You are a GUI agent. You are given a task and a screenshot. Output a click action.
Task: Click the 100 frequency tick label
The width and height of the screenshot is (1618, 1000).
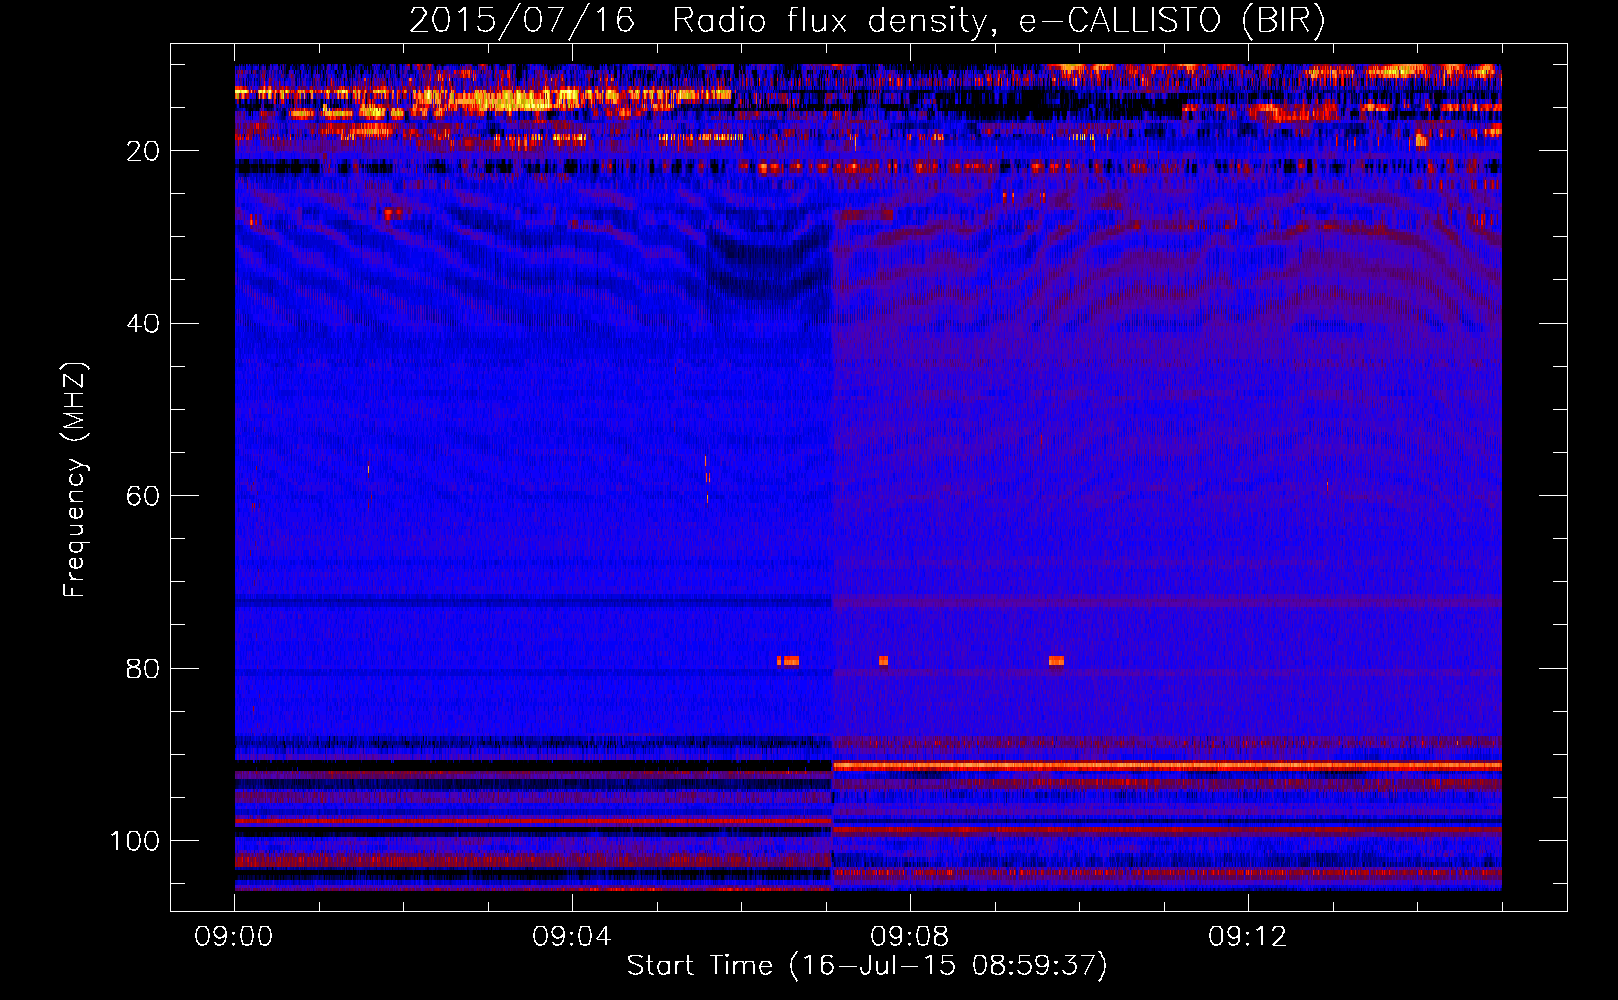coord(135,841)
